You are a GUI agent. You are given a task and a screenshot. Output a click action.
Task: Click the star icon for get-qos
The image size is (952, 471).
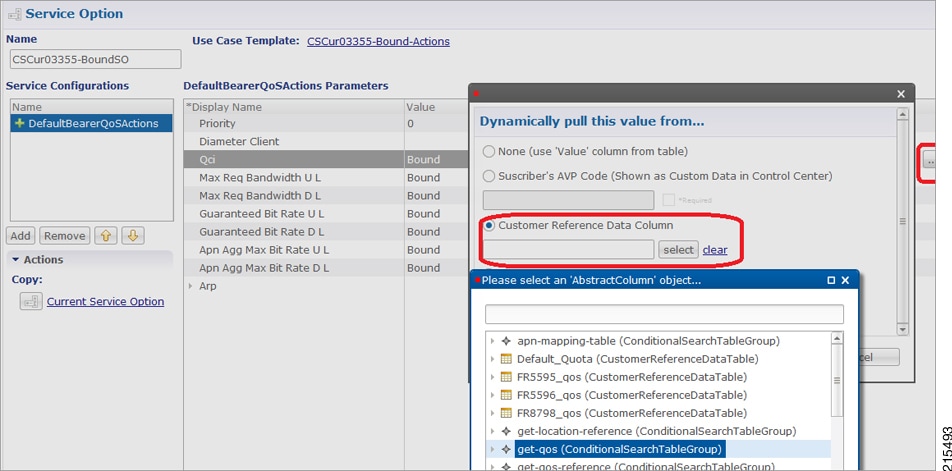(x=506, y=449)
